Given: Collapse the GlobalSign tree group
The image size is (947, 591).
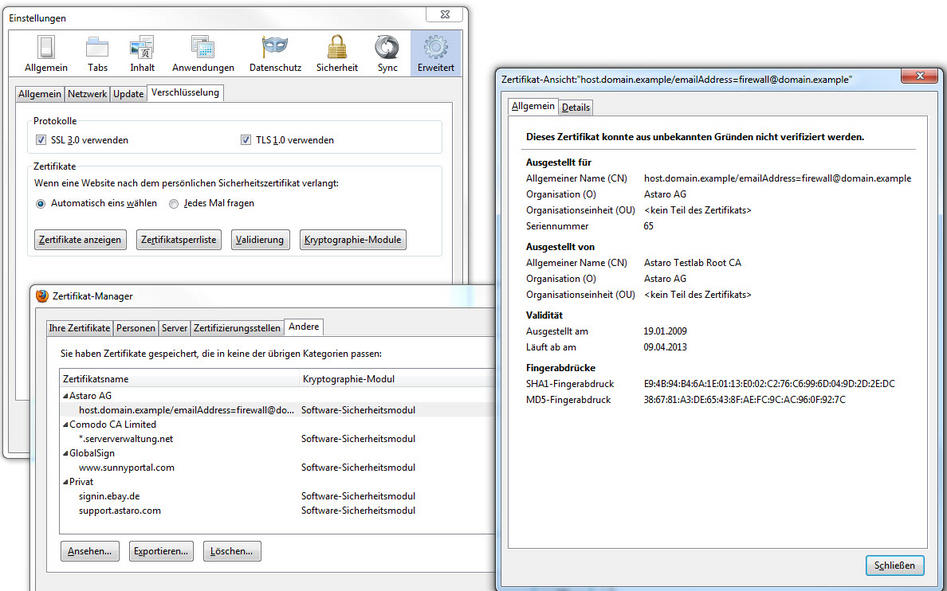Looking at the screenshot, I should (x=65, y=453).
